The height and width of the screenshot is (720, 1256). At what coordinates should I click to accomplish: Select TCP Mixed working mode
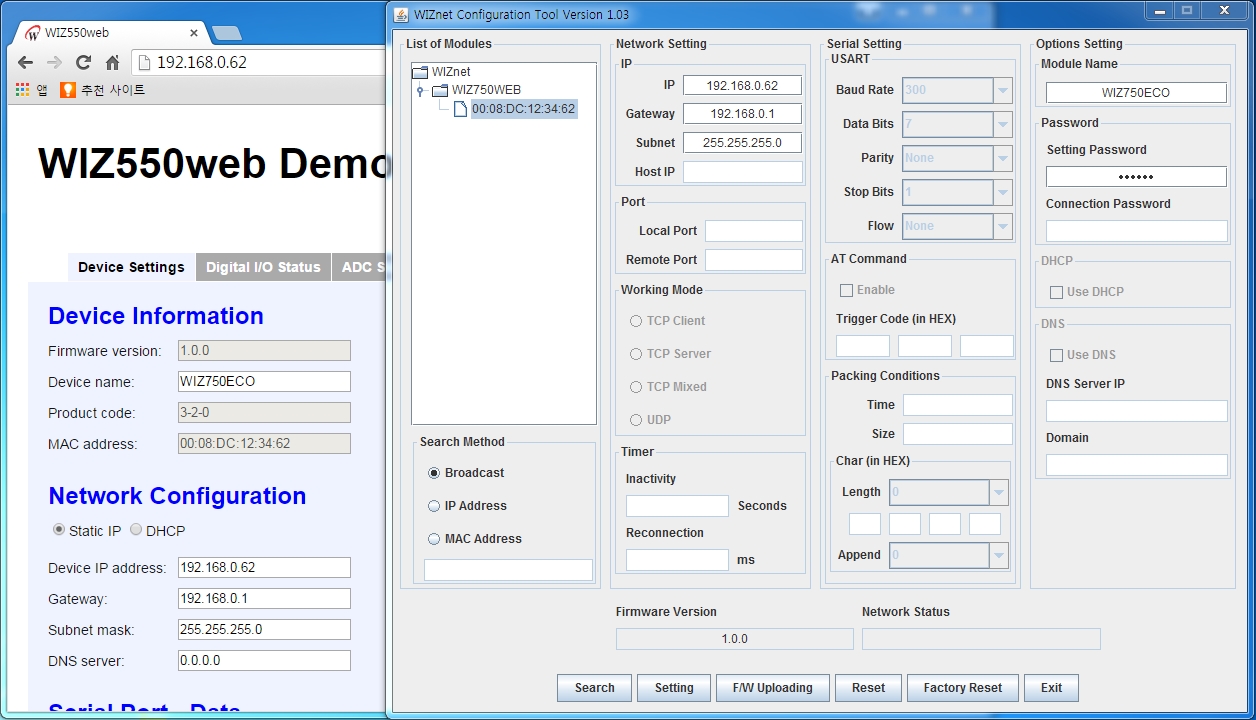636,387
